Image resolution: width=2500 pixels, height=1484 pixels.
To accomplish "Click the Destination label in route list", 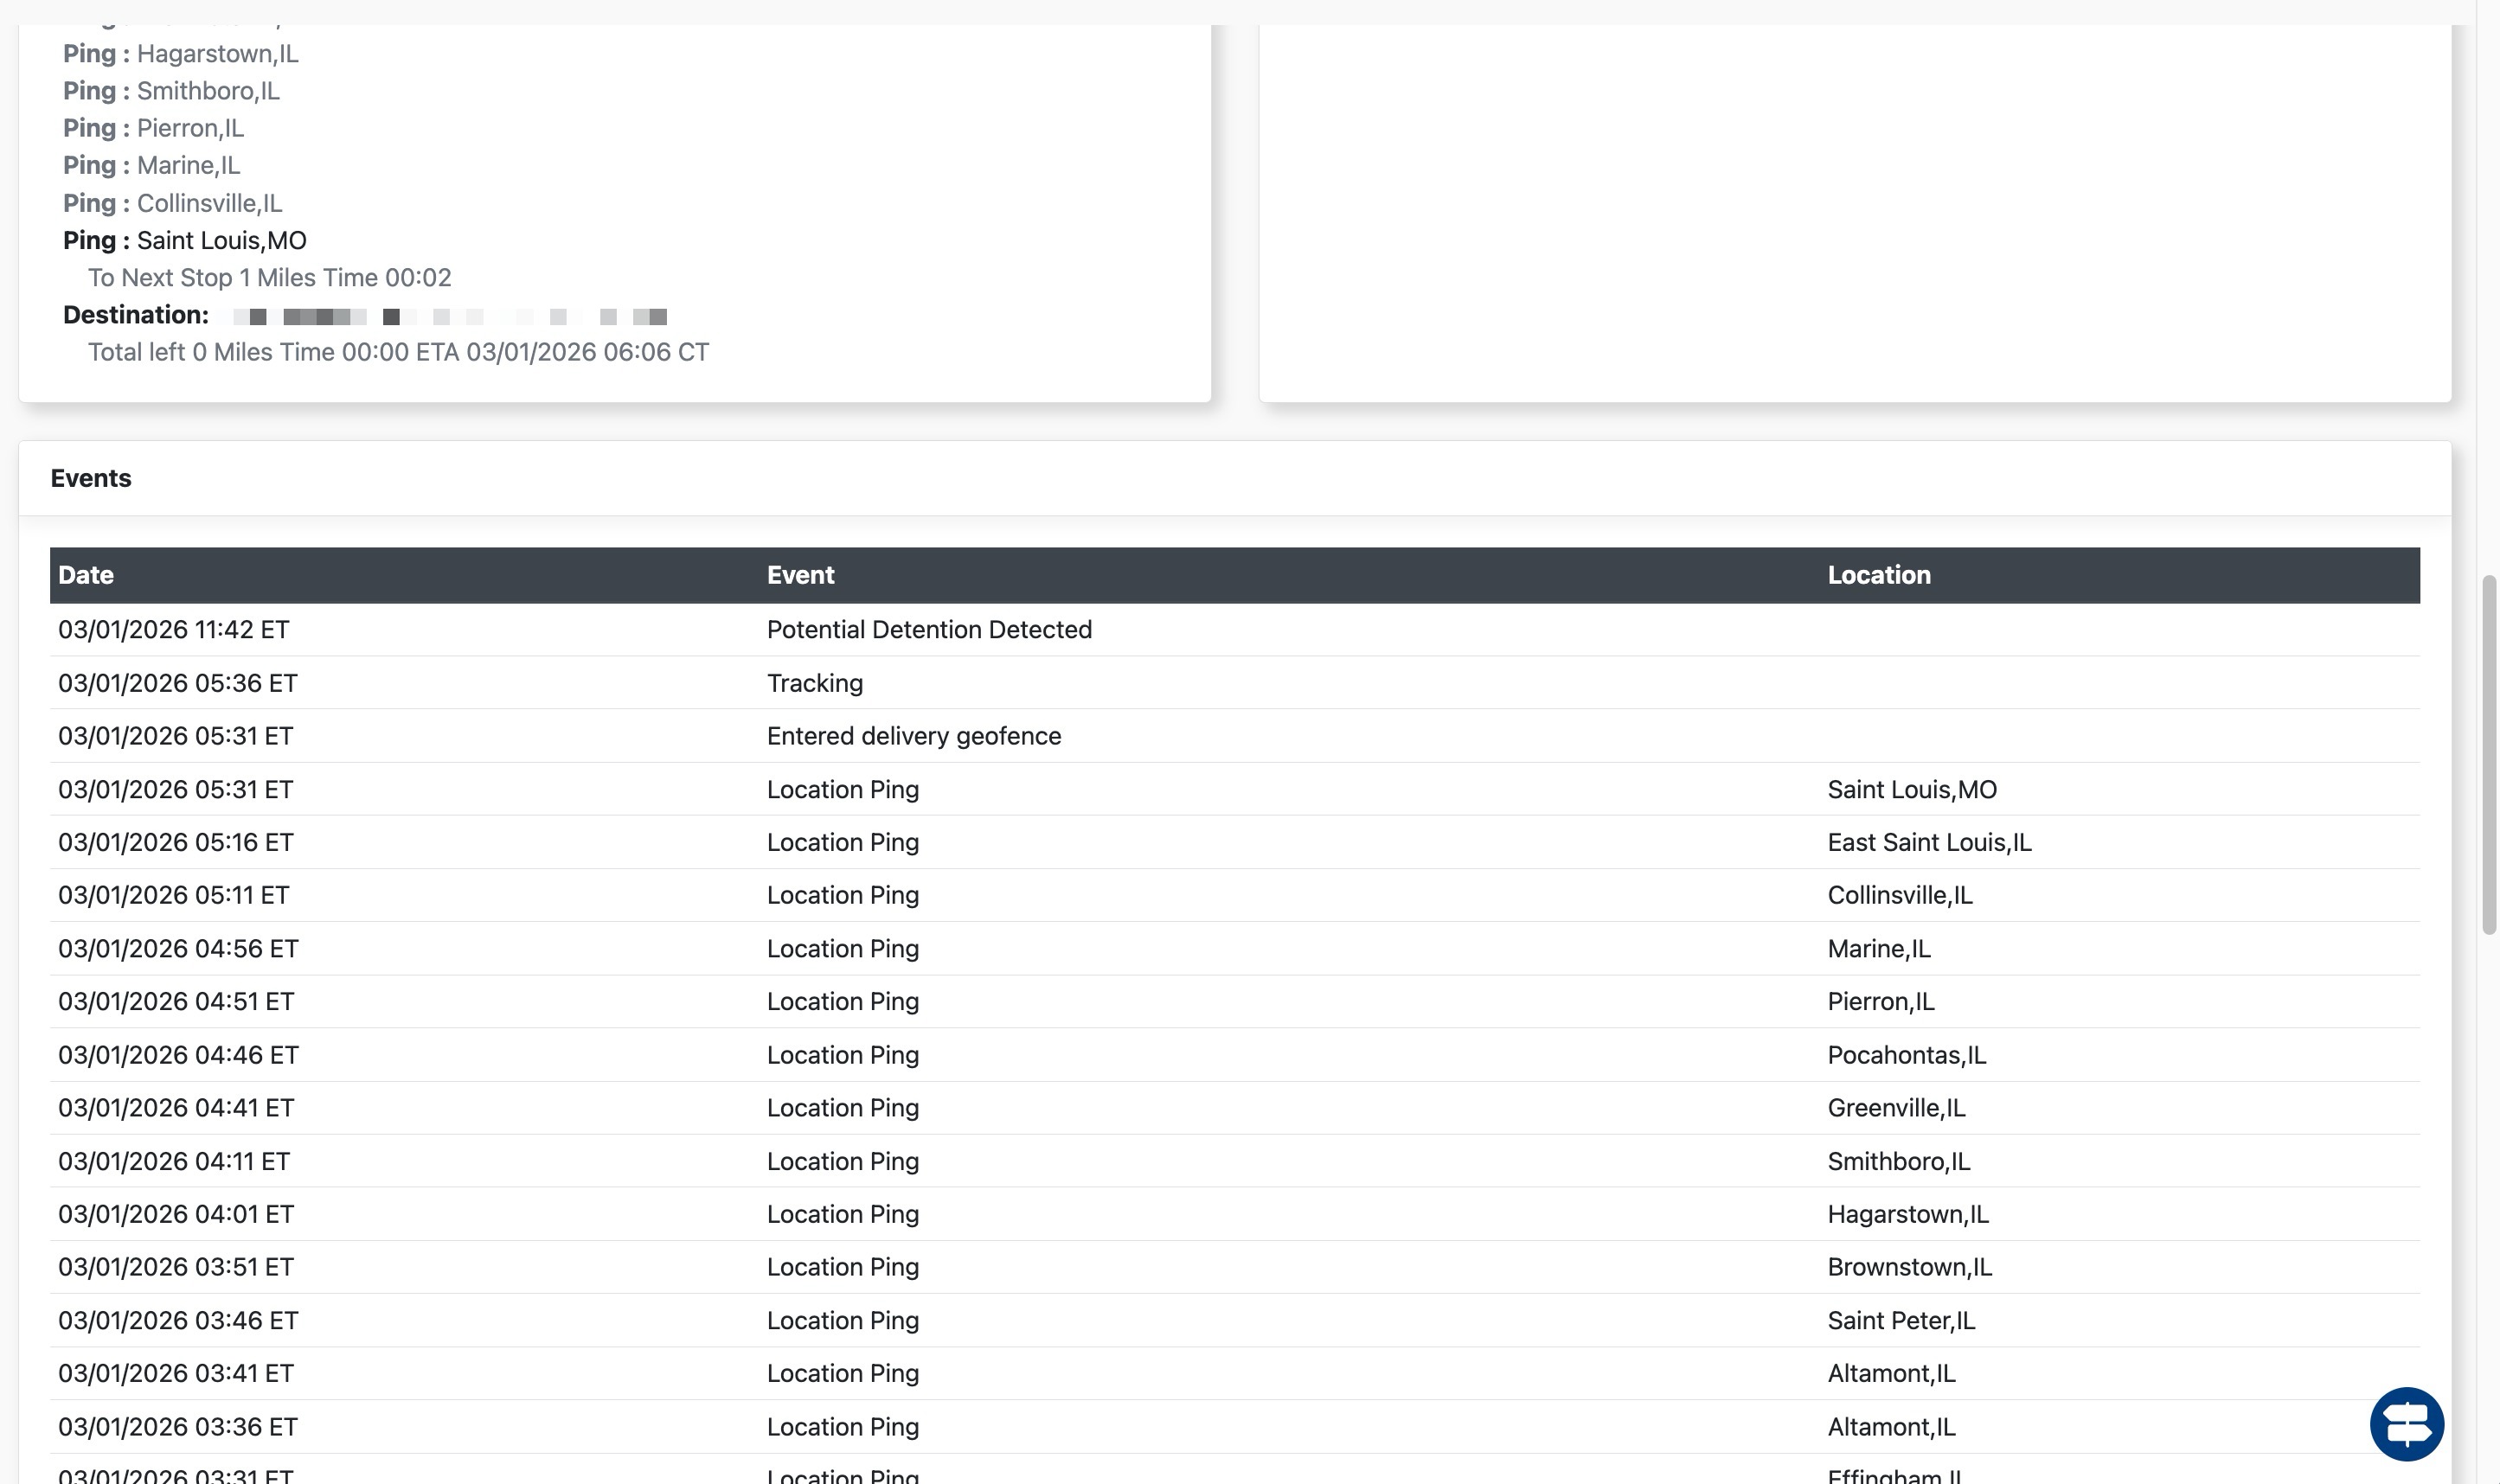I will tap(135, 315).
